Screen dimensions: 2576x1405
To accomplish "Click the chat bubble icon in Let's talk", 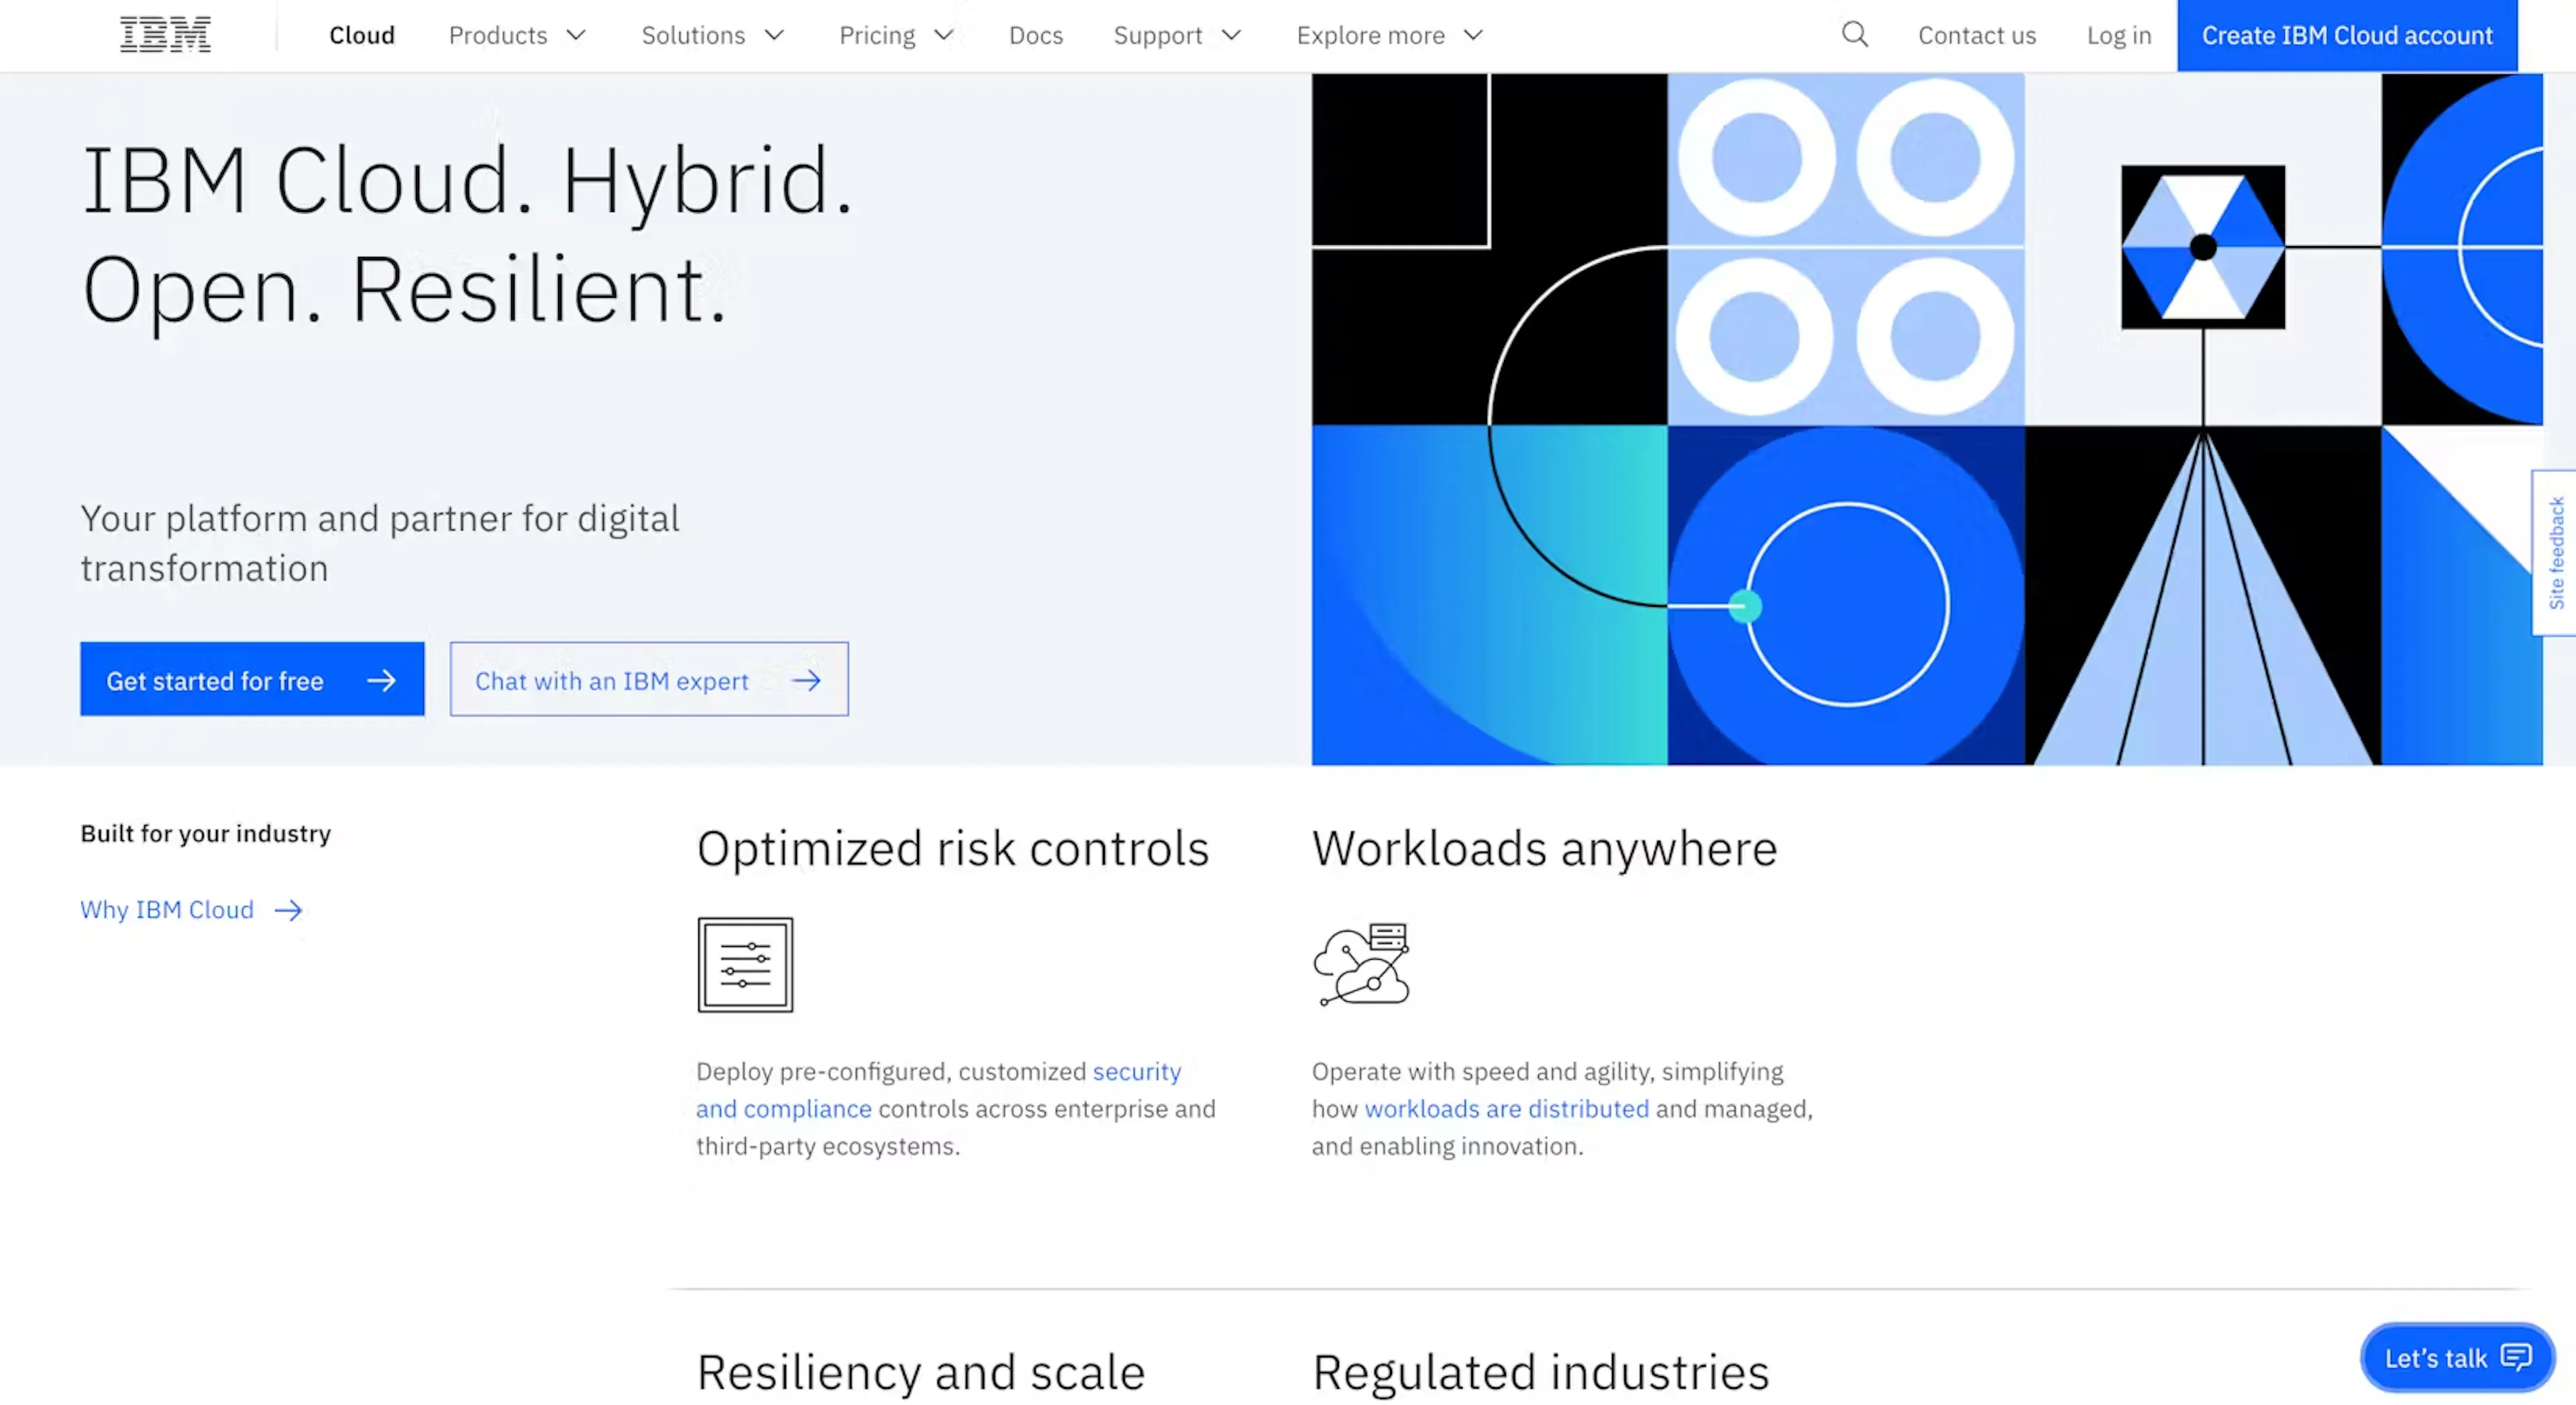I will pyautogui.click(x=2516, y=1357).
